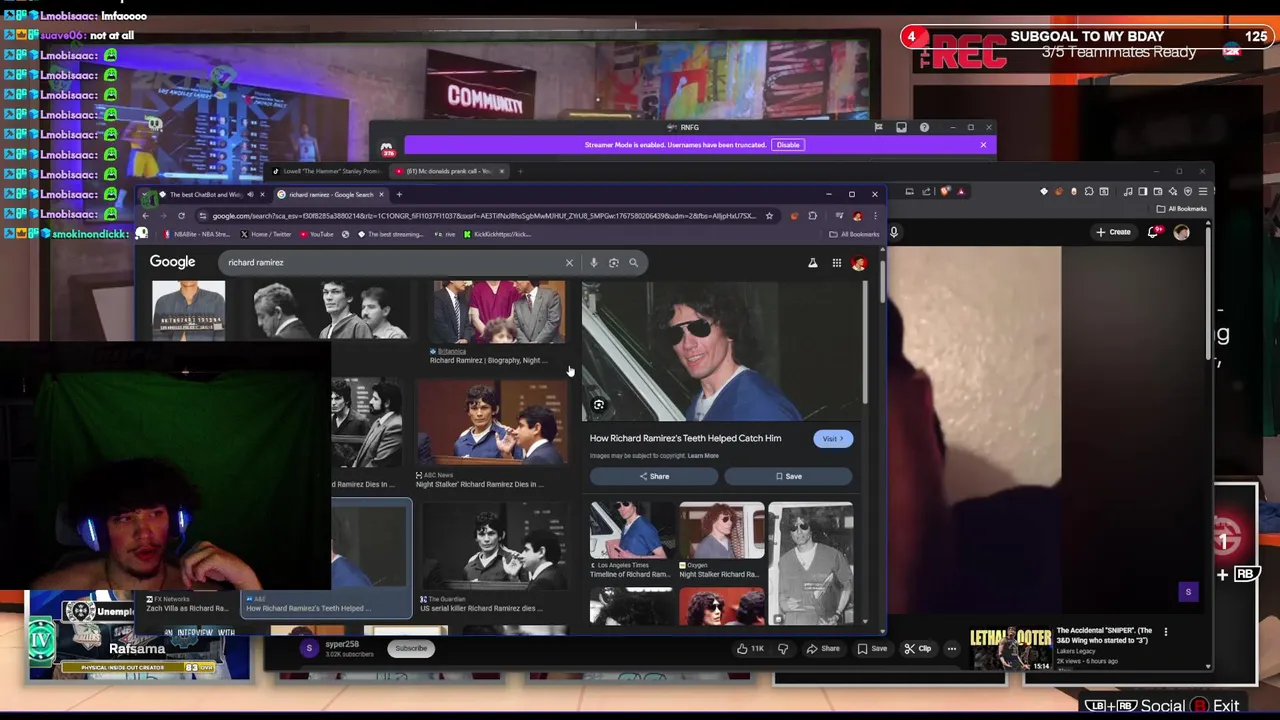Visit the Richard Ramirez teeth article
The width and height of the screenshot is (1280, 720).
[x=832, y=439]
